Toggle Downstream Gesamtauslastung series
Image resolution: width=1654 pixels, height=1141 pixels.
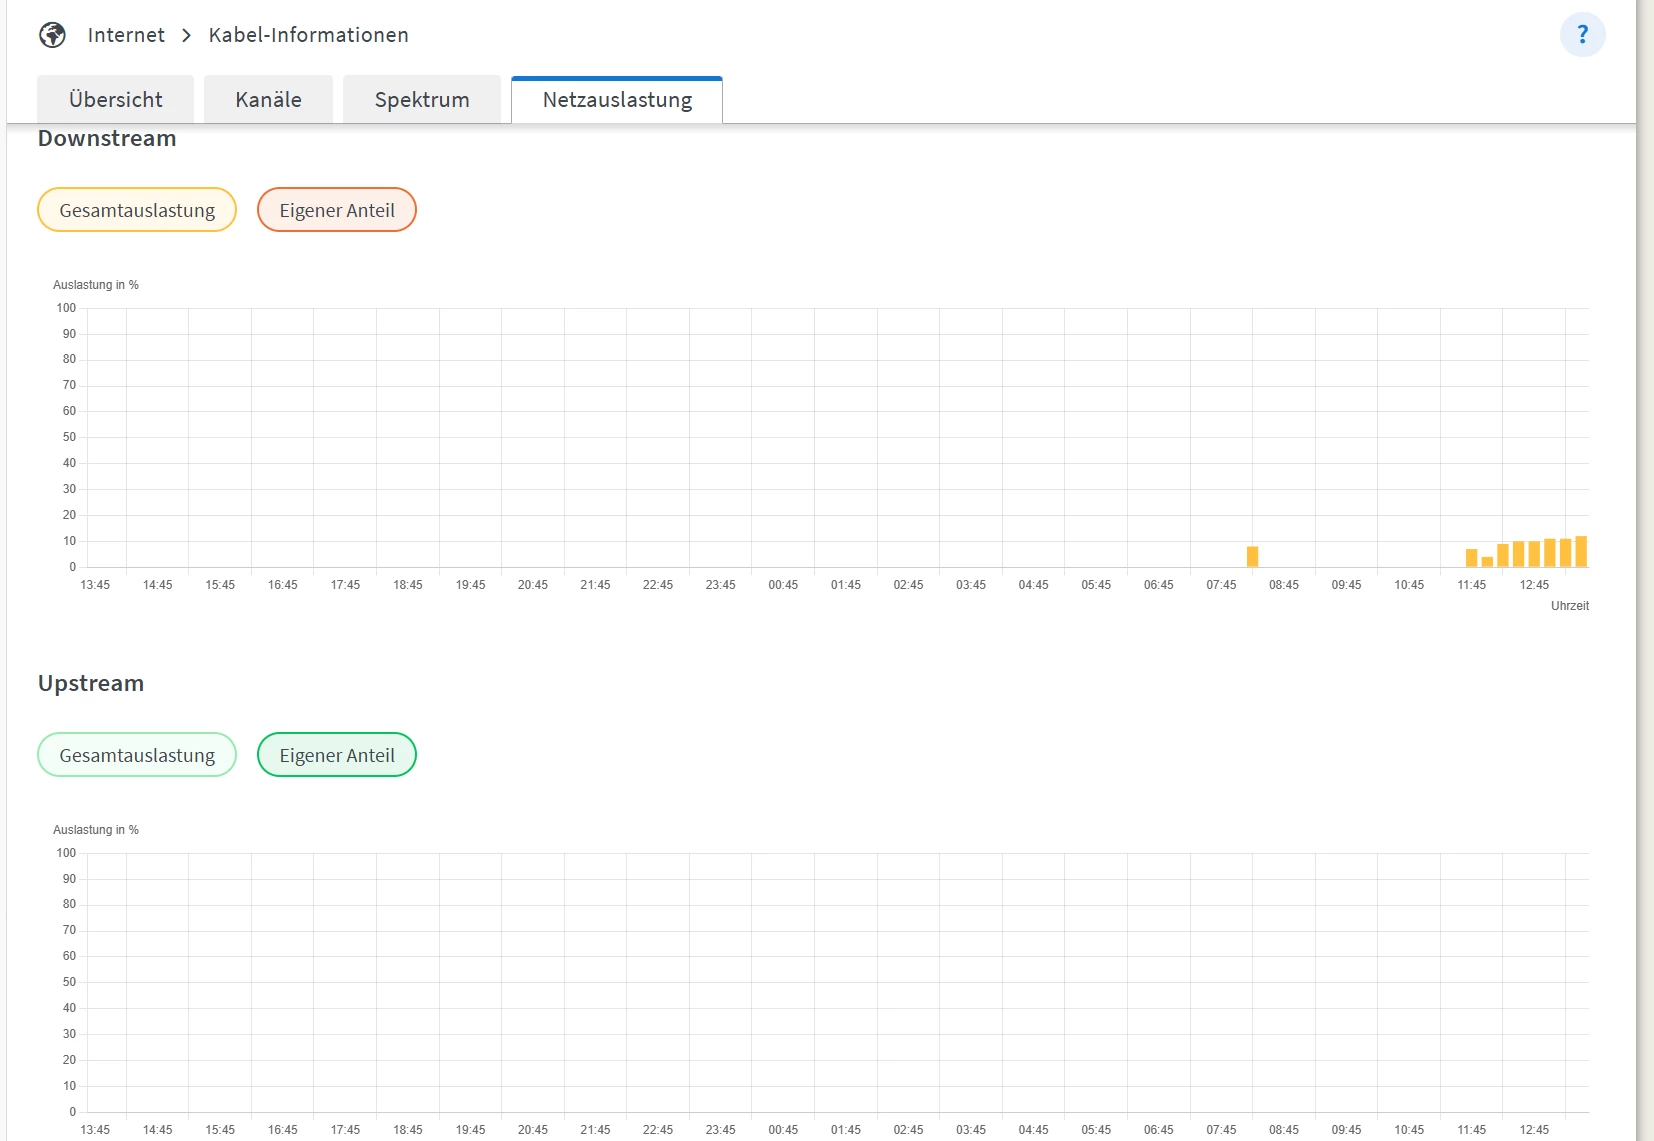(x=137, y=210)
